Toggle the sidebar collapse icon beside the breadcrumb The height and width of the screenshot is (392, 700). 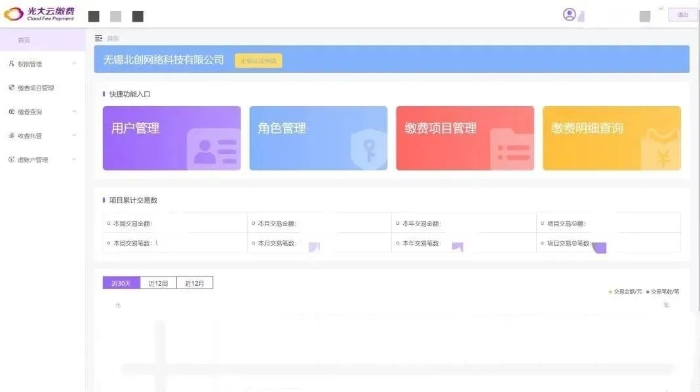click(x=99, y=38)
